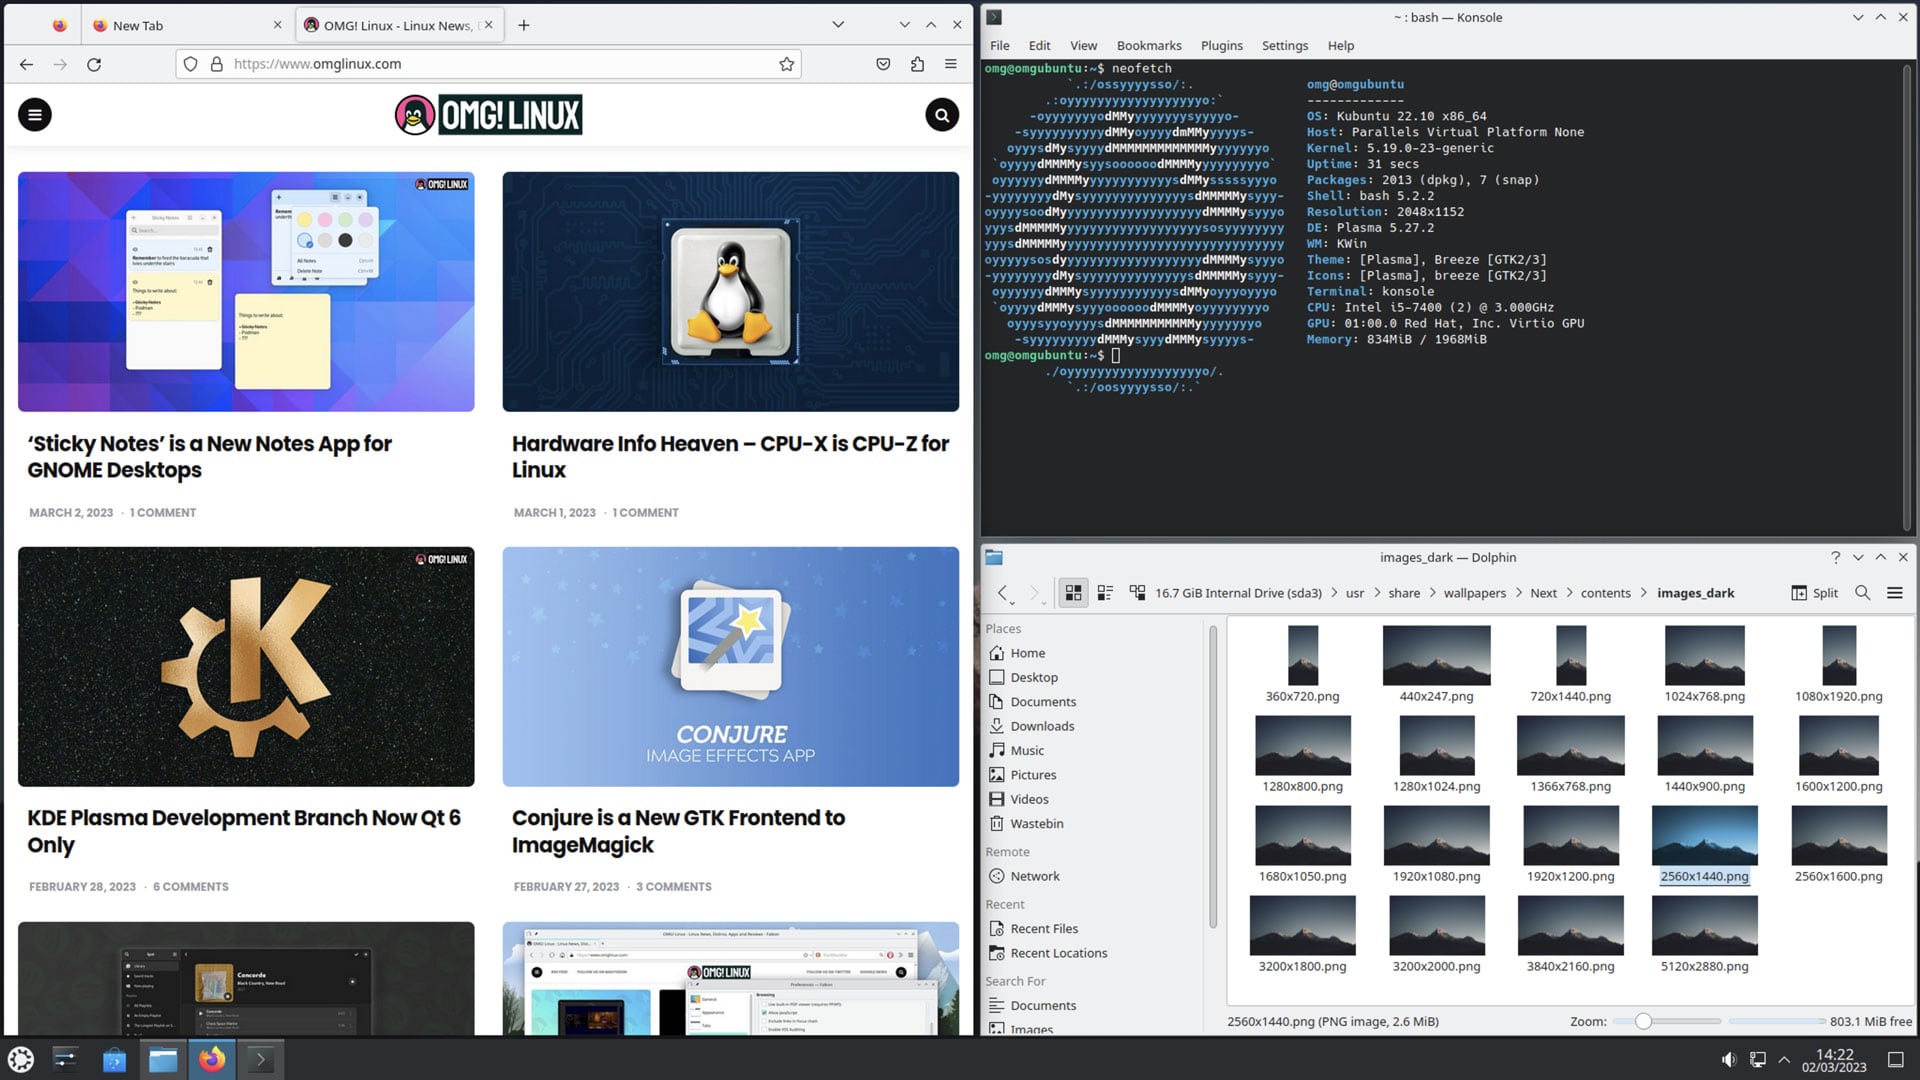The image size is (1920, 1080).
Task: Open a new Firefox tab
Action: tap(524, 25)
